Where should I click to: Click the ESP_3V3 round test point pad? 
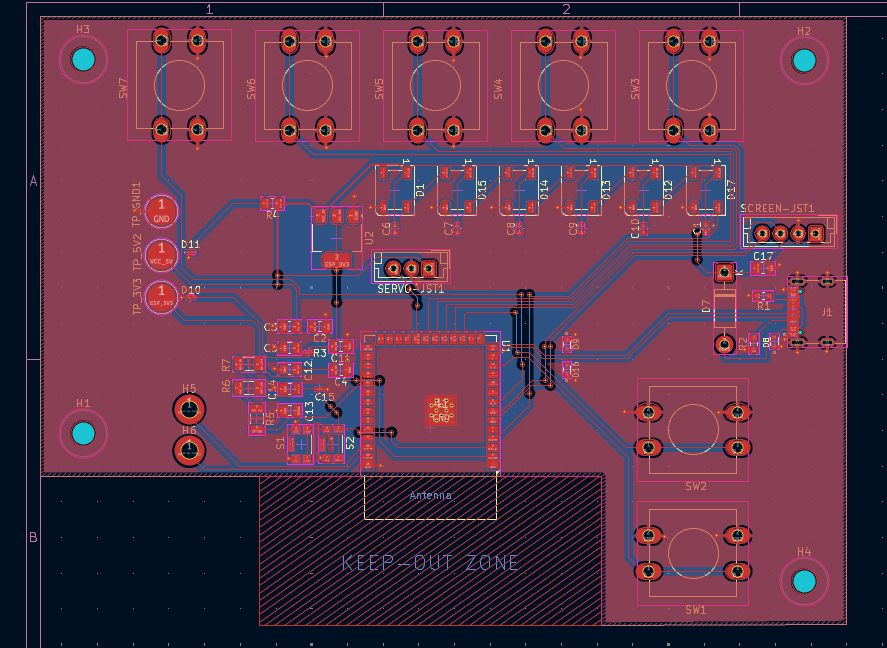162,297
